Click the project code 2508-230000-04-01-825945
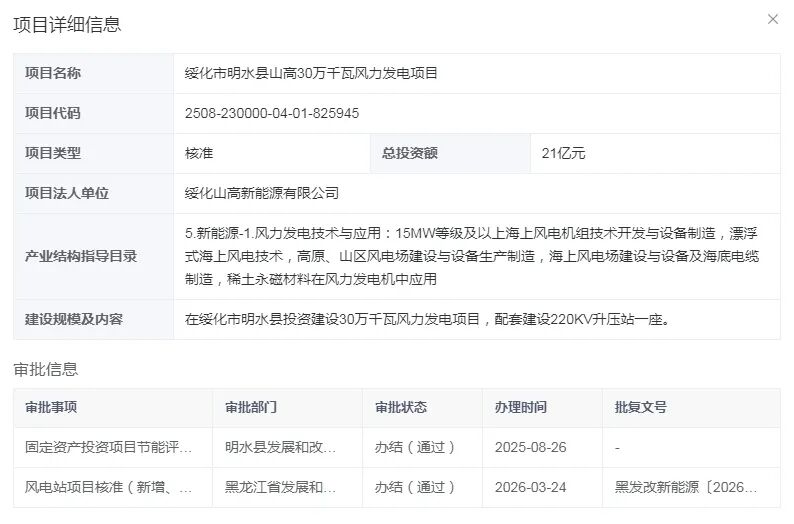The image size is (794, 524). tap(272, 113)
